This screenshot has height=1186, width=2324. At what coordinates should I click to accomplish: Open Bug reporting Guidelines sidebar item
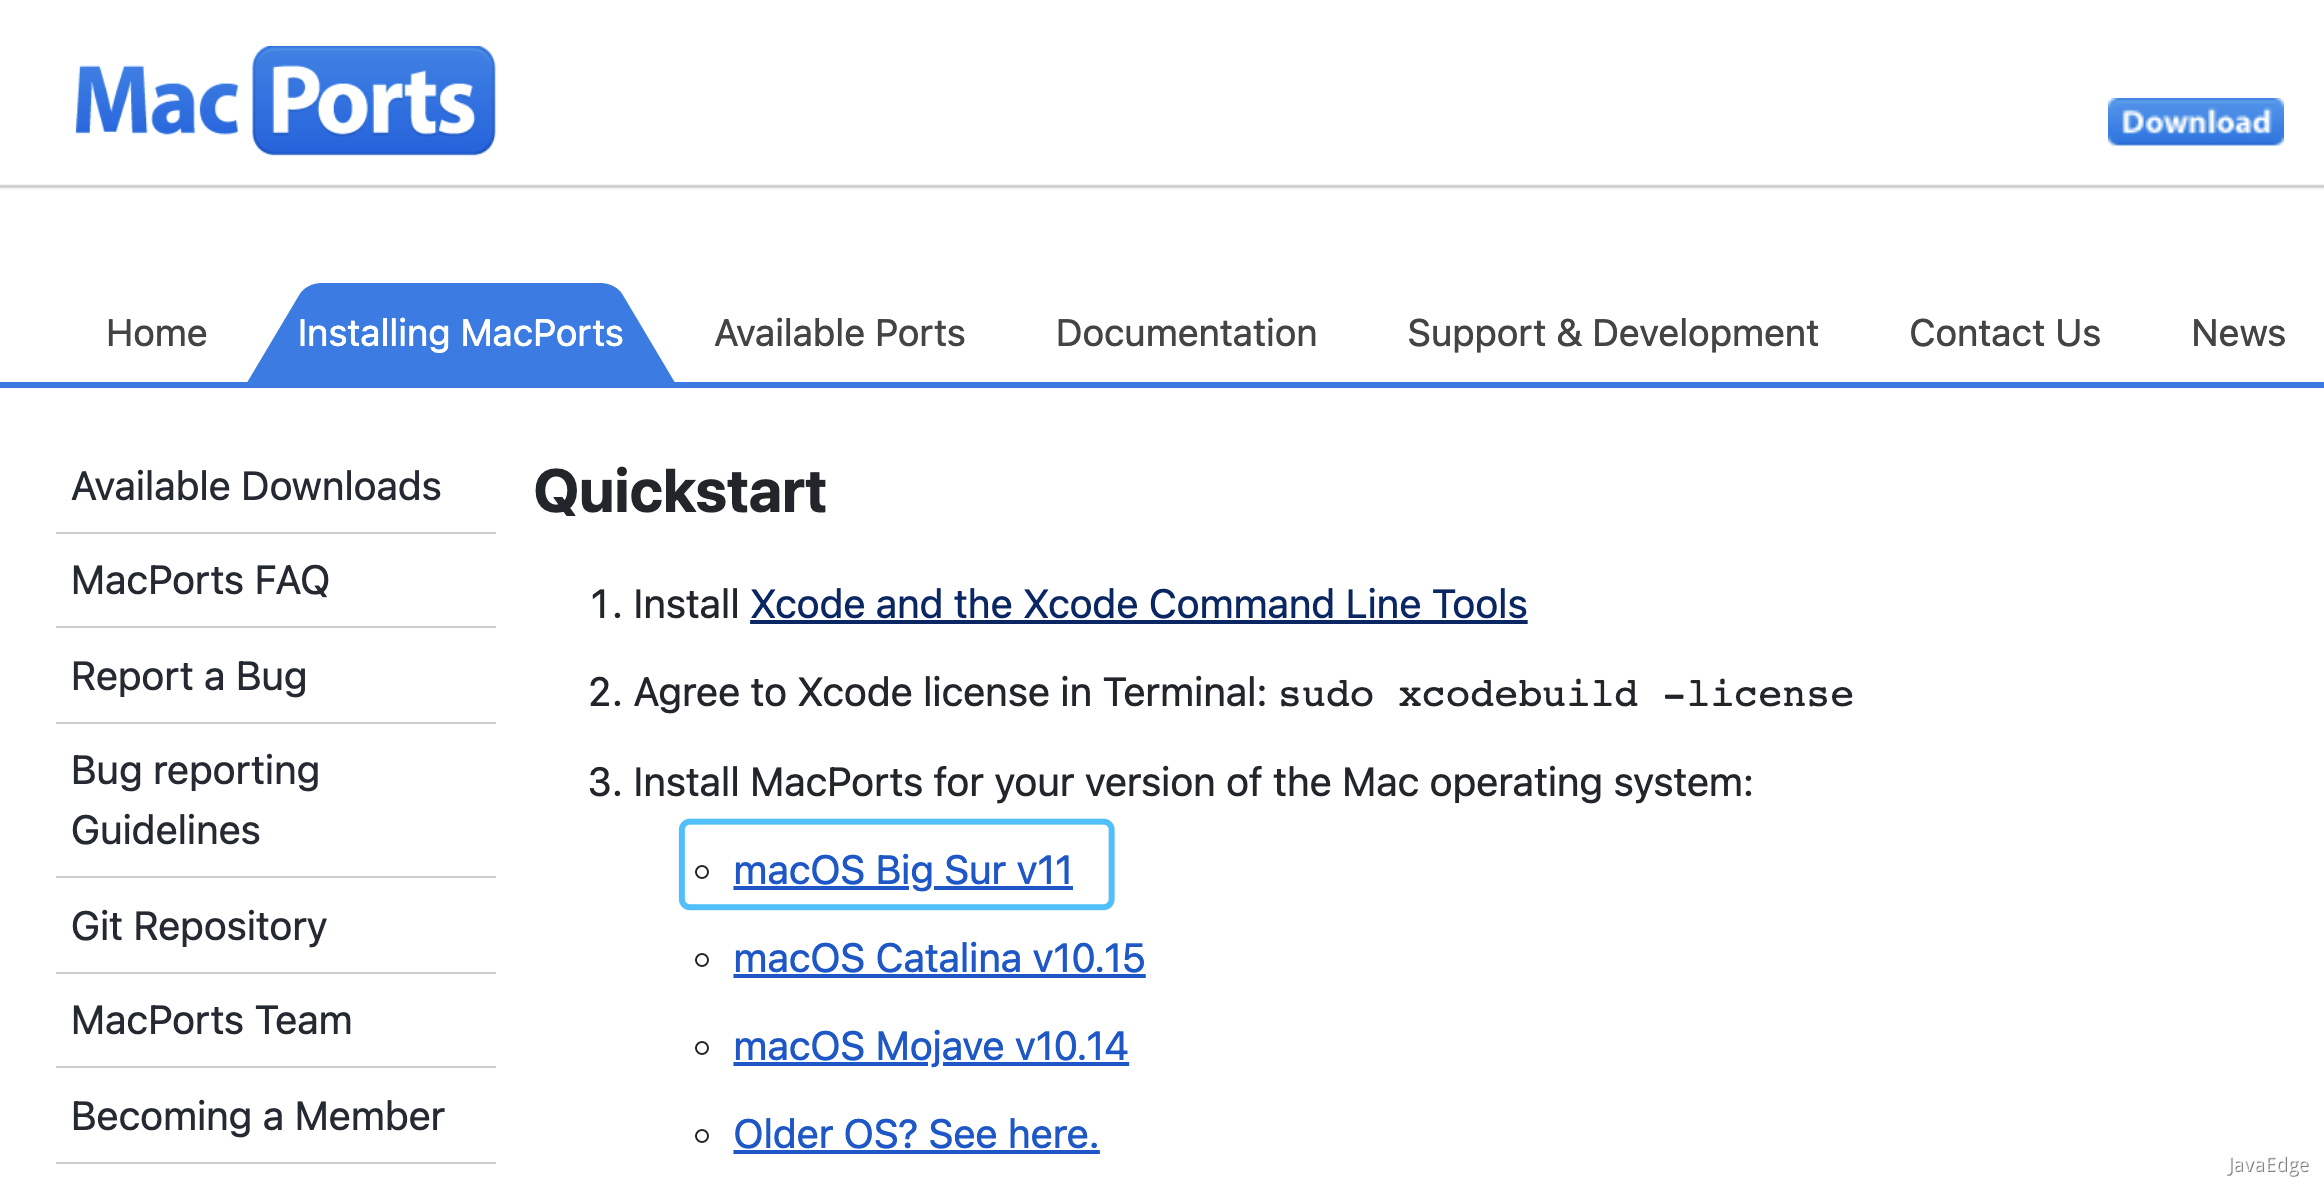(195, 800)
